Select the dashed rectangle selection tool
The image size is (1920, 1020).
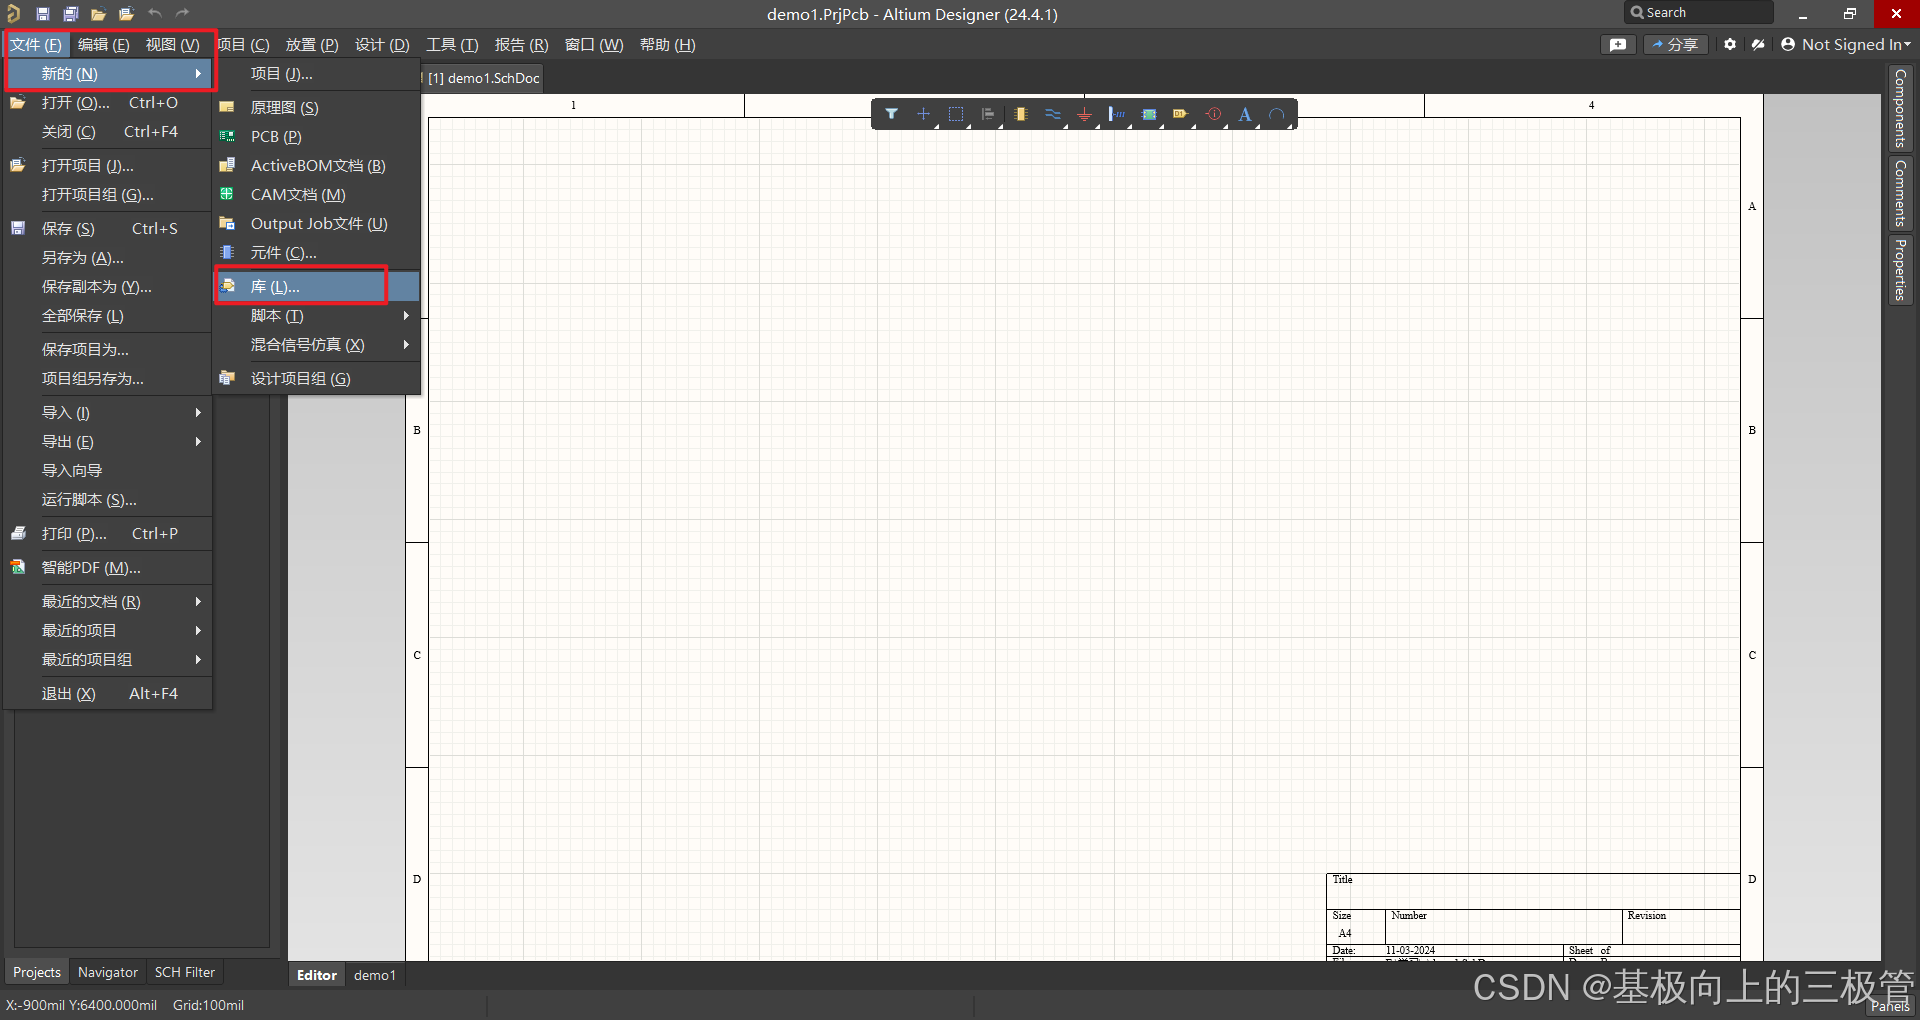pos(956,114)
